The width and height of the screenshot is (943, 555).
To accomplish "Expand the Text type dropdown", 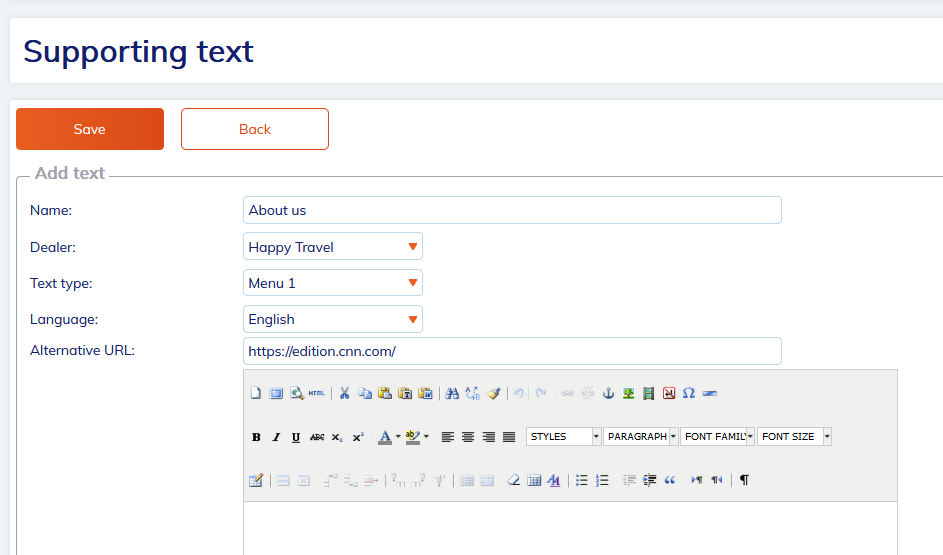I will [332, 283].
